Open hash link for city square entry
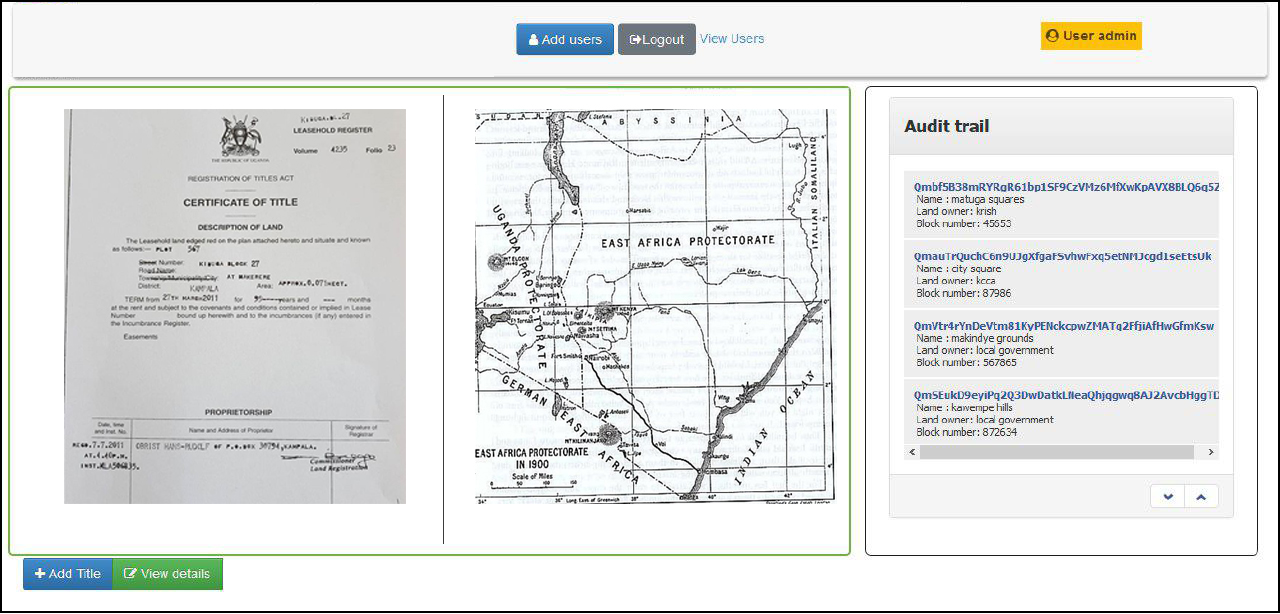This screenshot has width=1280, height=614. [x=1062, y=257]
